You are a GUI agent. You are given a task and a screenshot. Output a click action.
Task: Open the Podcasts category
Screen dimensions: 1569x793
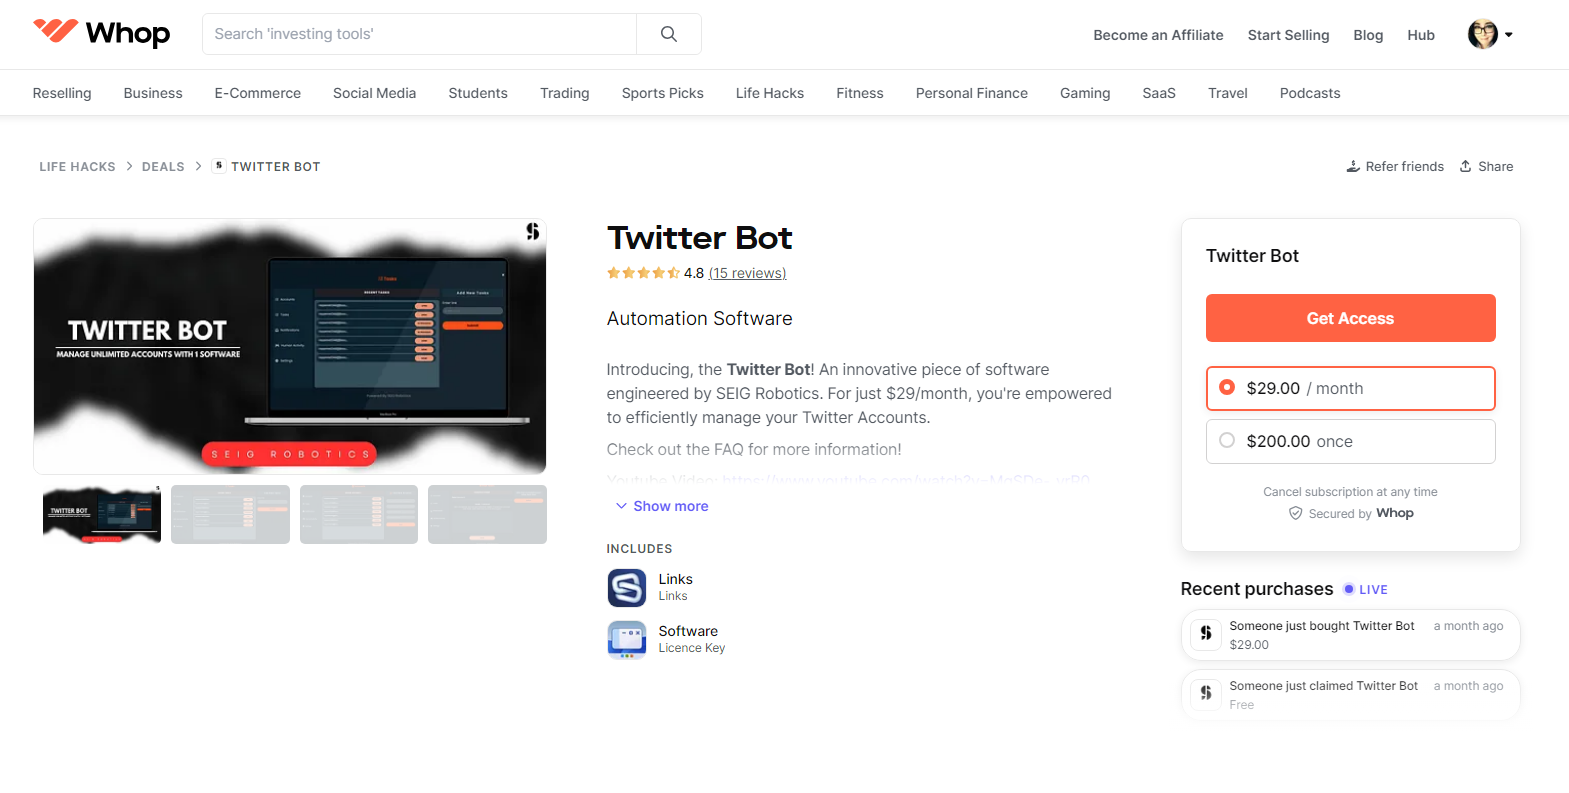1310,93
